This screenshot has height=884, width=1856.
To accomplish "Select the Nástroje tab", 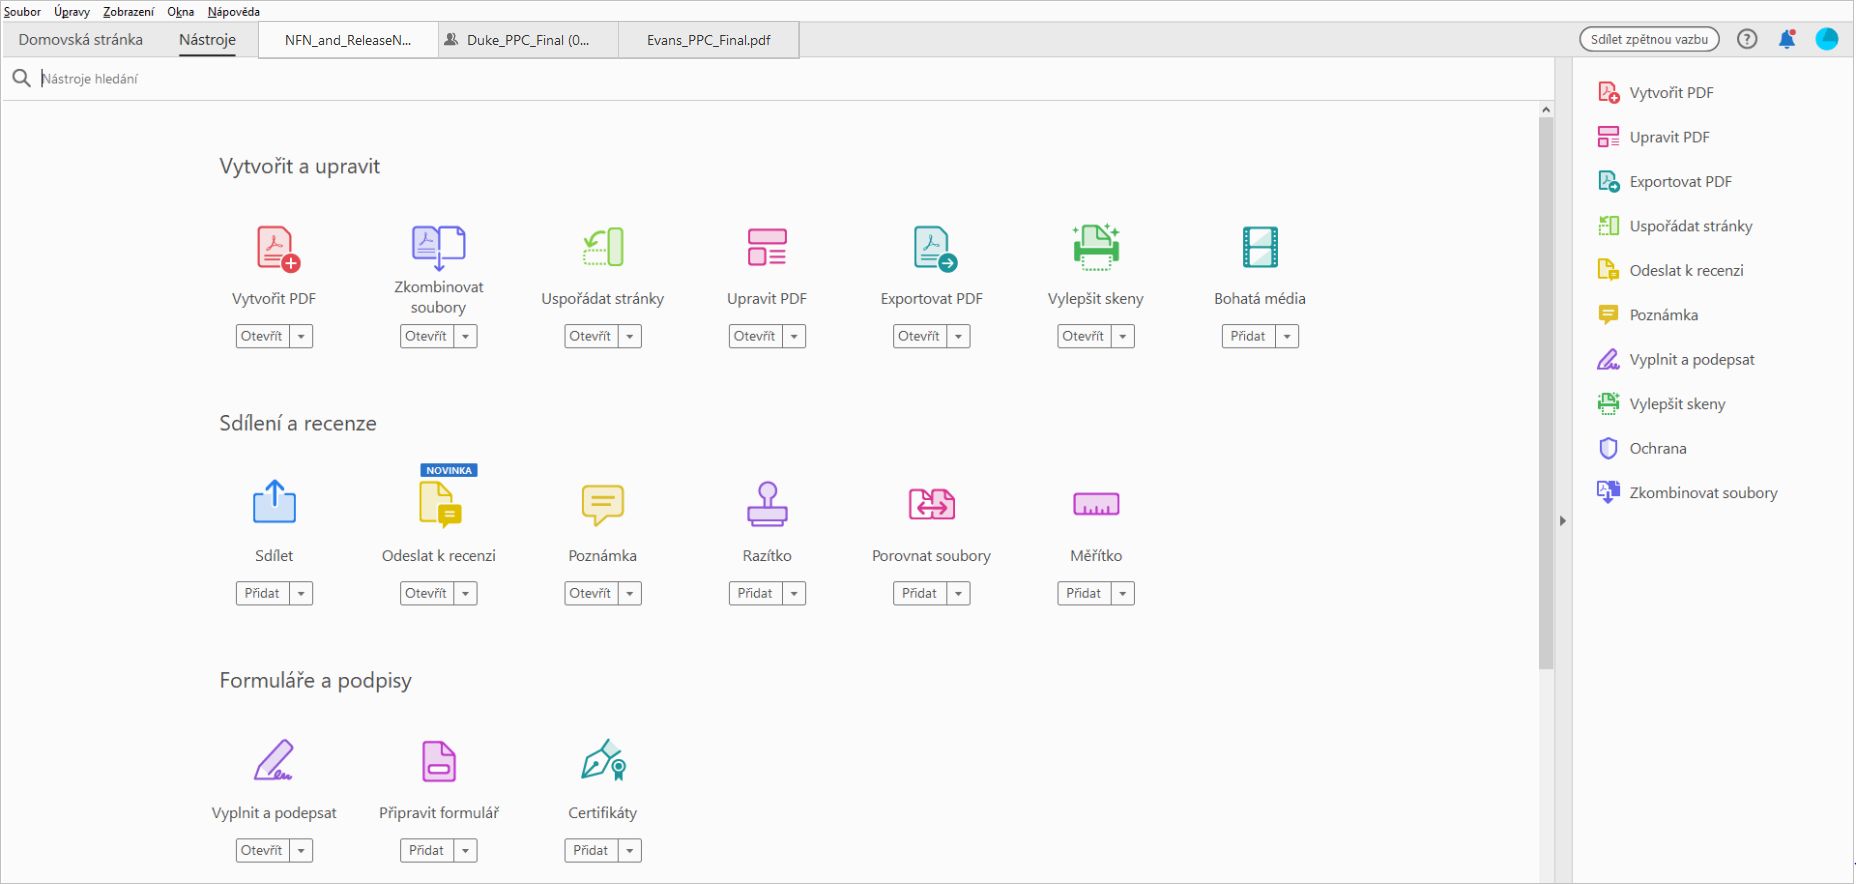I will [208, 40].
